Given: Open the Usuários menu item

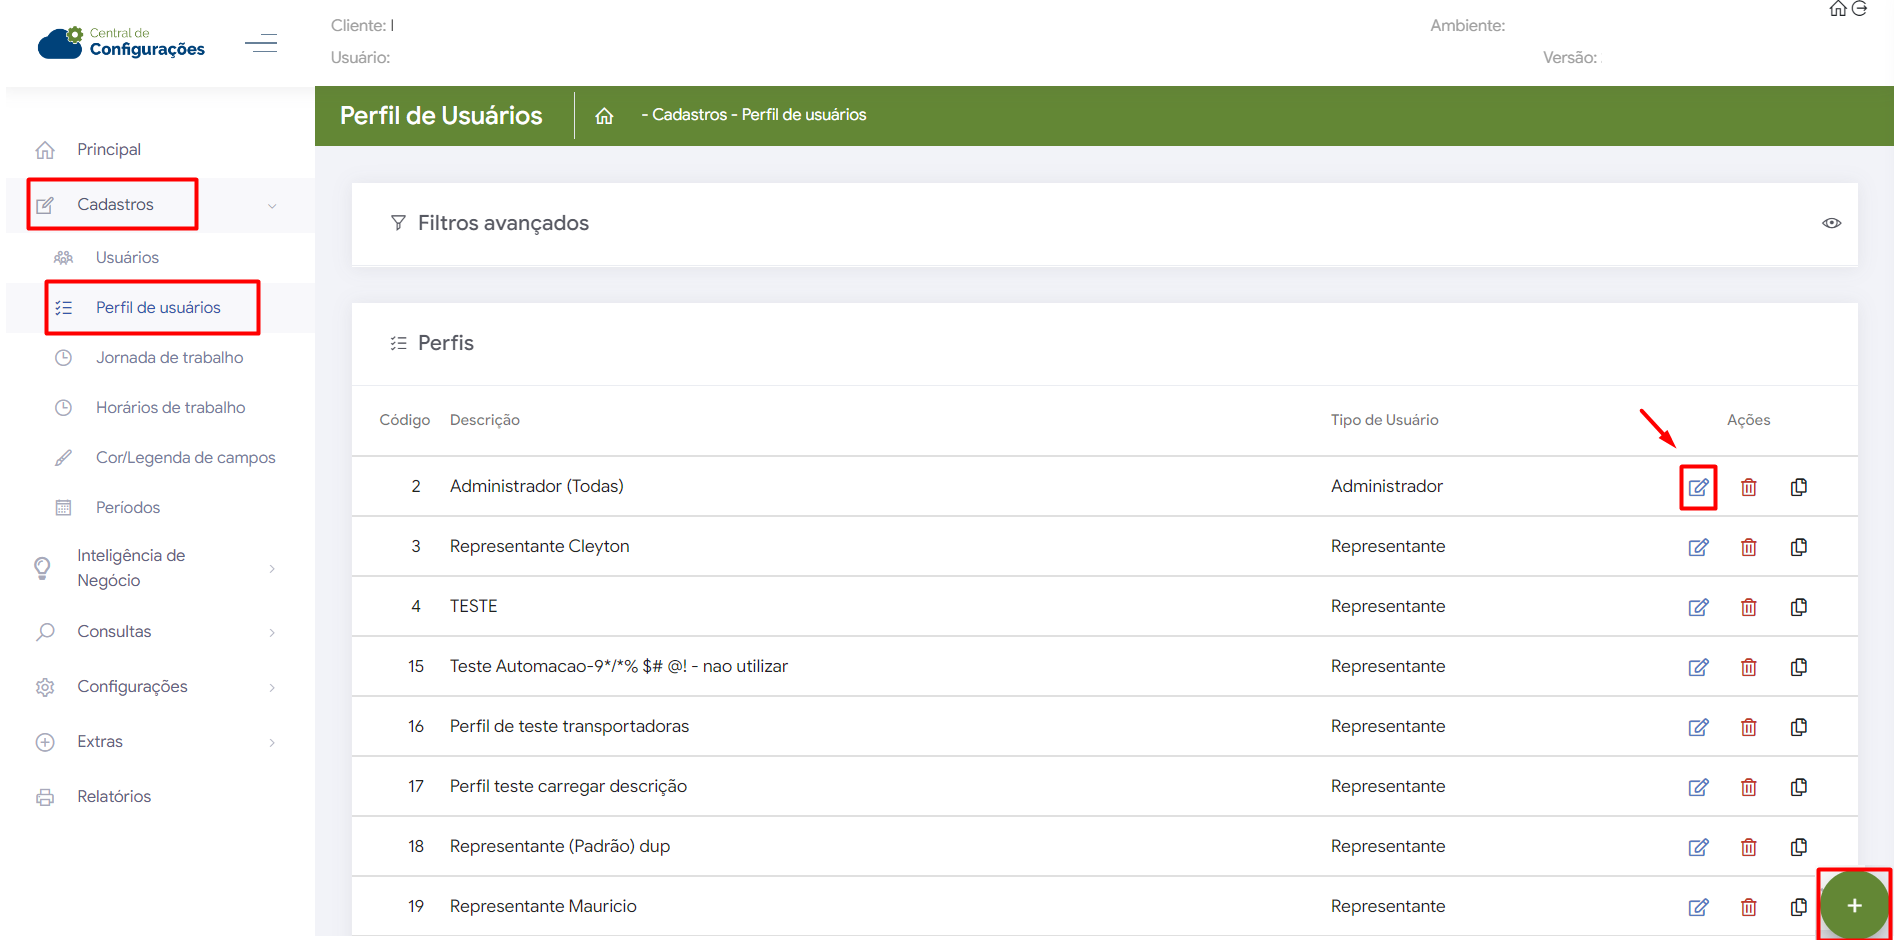Looking at the screenshot, I should pos(127,258).
